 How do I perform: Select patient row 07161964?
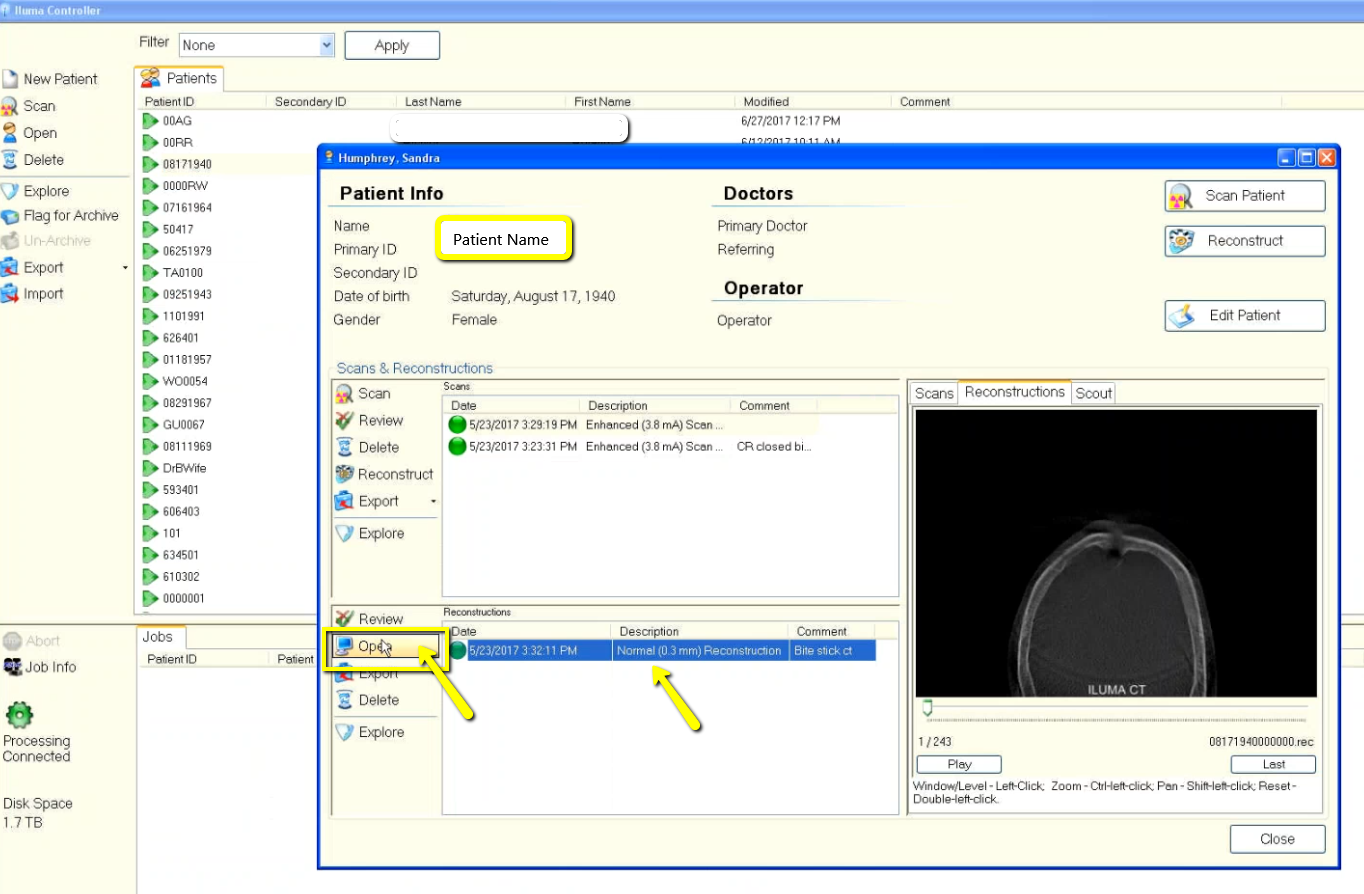coord(227,208)
